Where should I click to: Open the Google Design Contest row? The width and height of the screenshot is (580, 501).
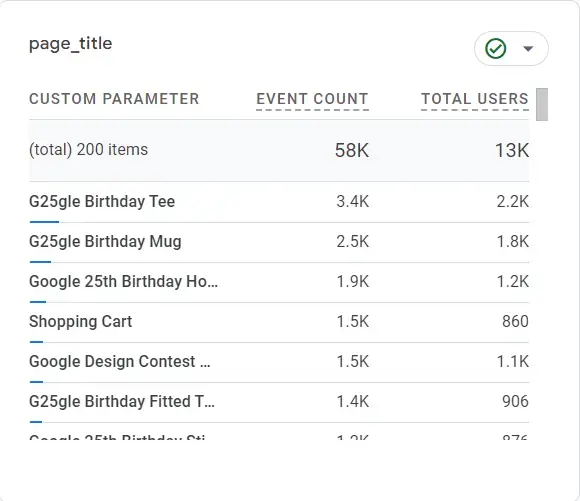(279, 362)
